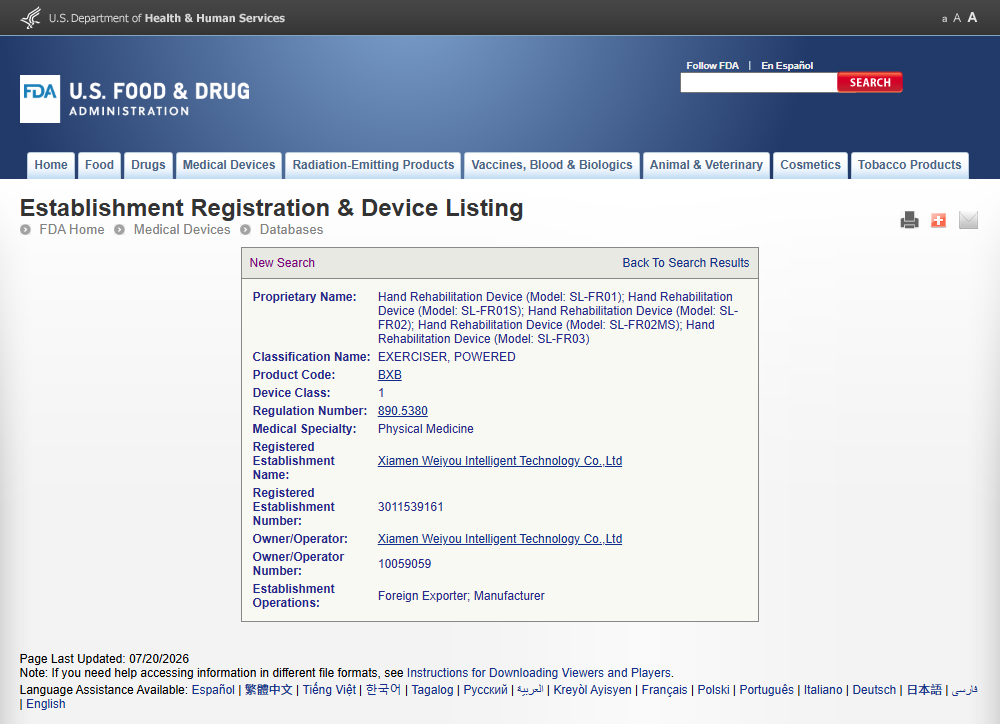Click the email envelope icon
The image size is (1000, 724).
tap(968, 220)
